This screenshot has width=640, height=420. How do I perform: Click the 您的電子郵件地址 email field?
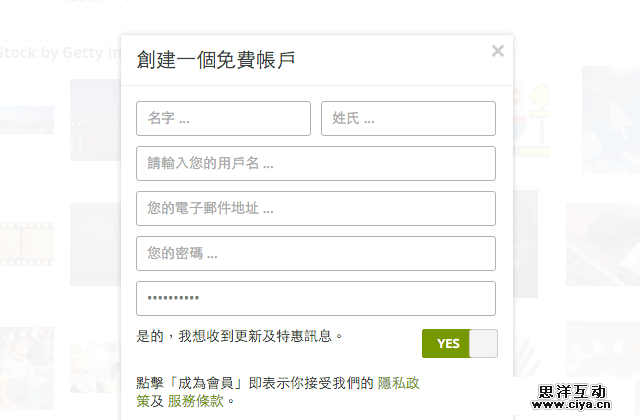pos(316,208)
